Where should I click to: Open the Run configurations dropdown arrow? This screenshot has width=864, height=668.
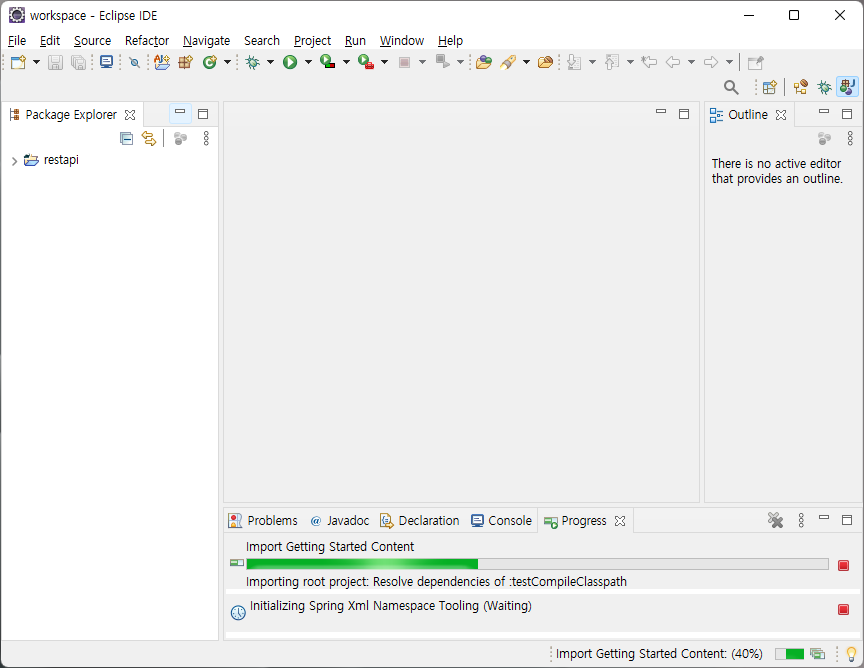click(x=308, y=62)
